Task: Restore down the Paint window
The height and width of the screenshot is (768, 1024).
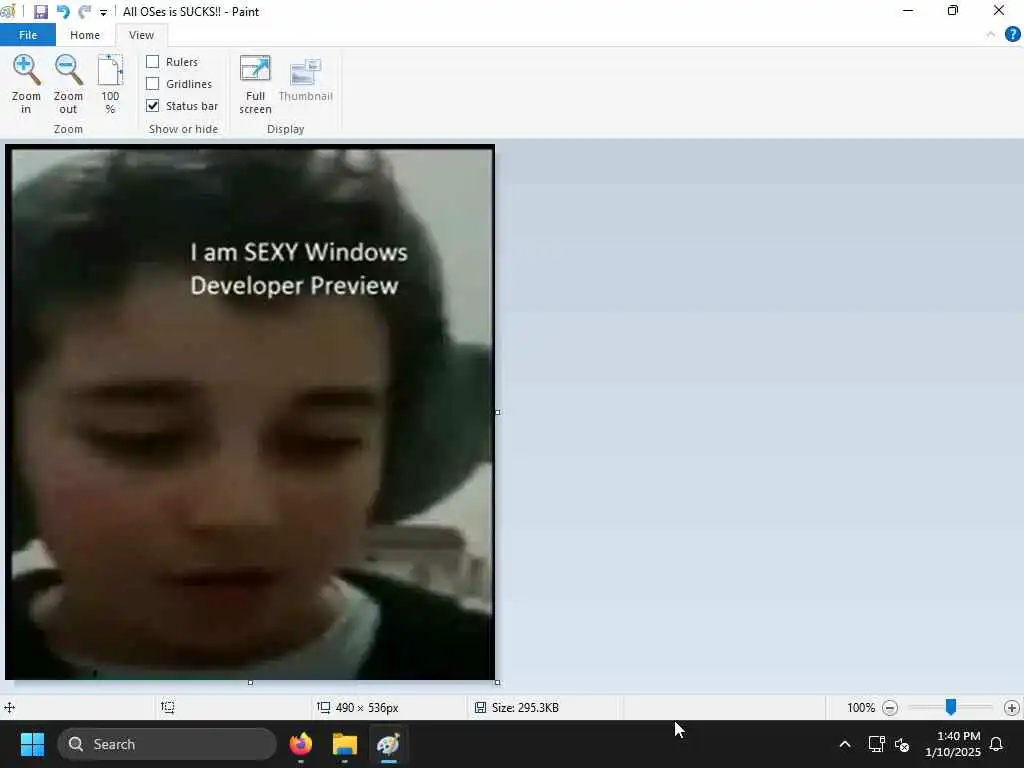Action: (953, 11)
